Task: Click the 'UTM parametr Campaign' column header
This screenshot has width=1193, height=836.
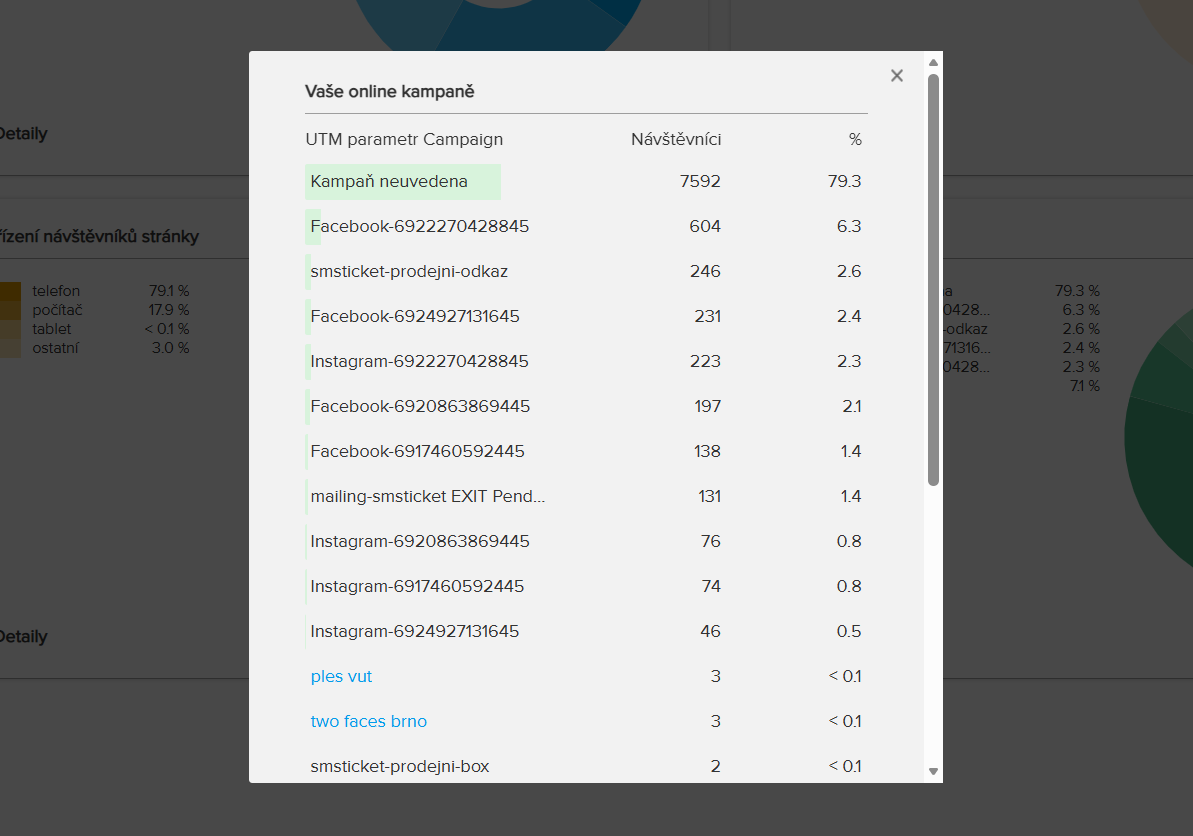Action: 404,140
